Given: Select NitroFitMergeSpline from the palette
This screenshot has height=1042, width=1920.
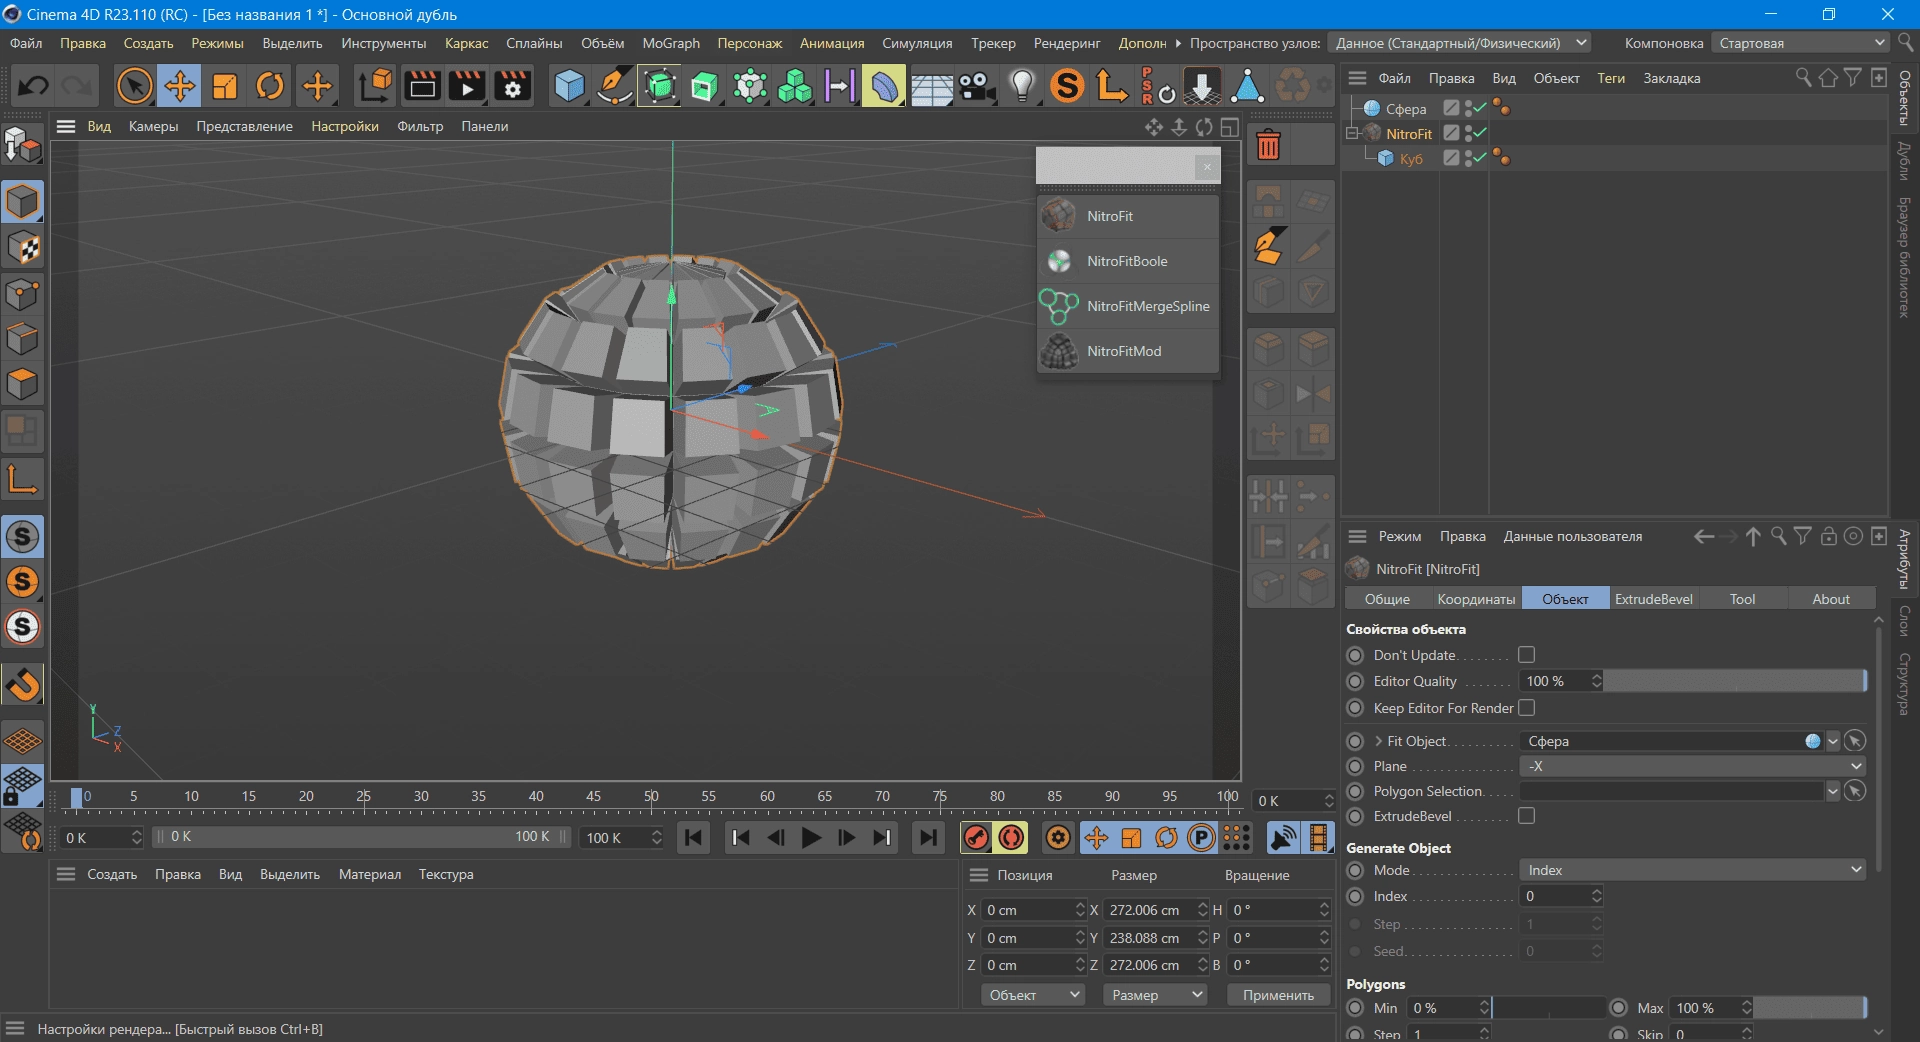Looking at the screenshot, I should [x=1128, y=306].
